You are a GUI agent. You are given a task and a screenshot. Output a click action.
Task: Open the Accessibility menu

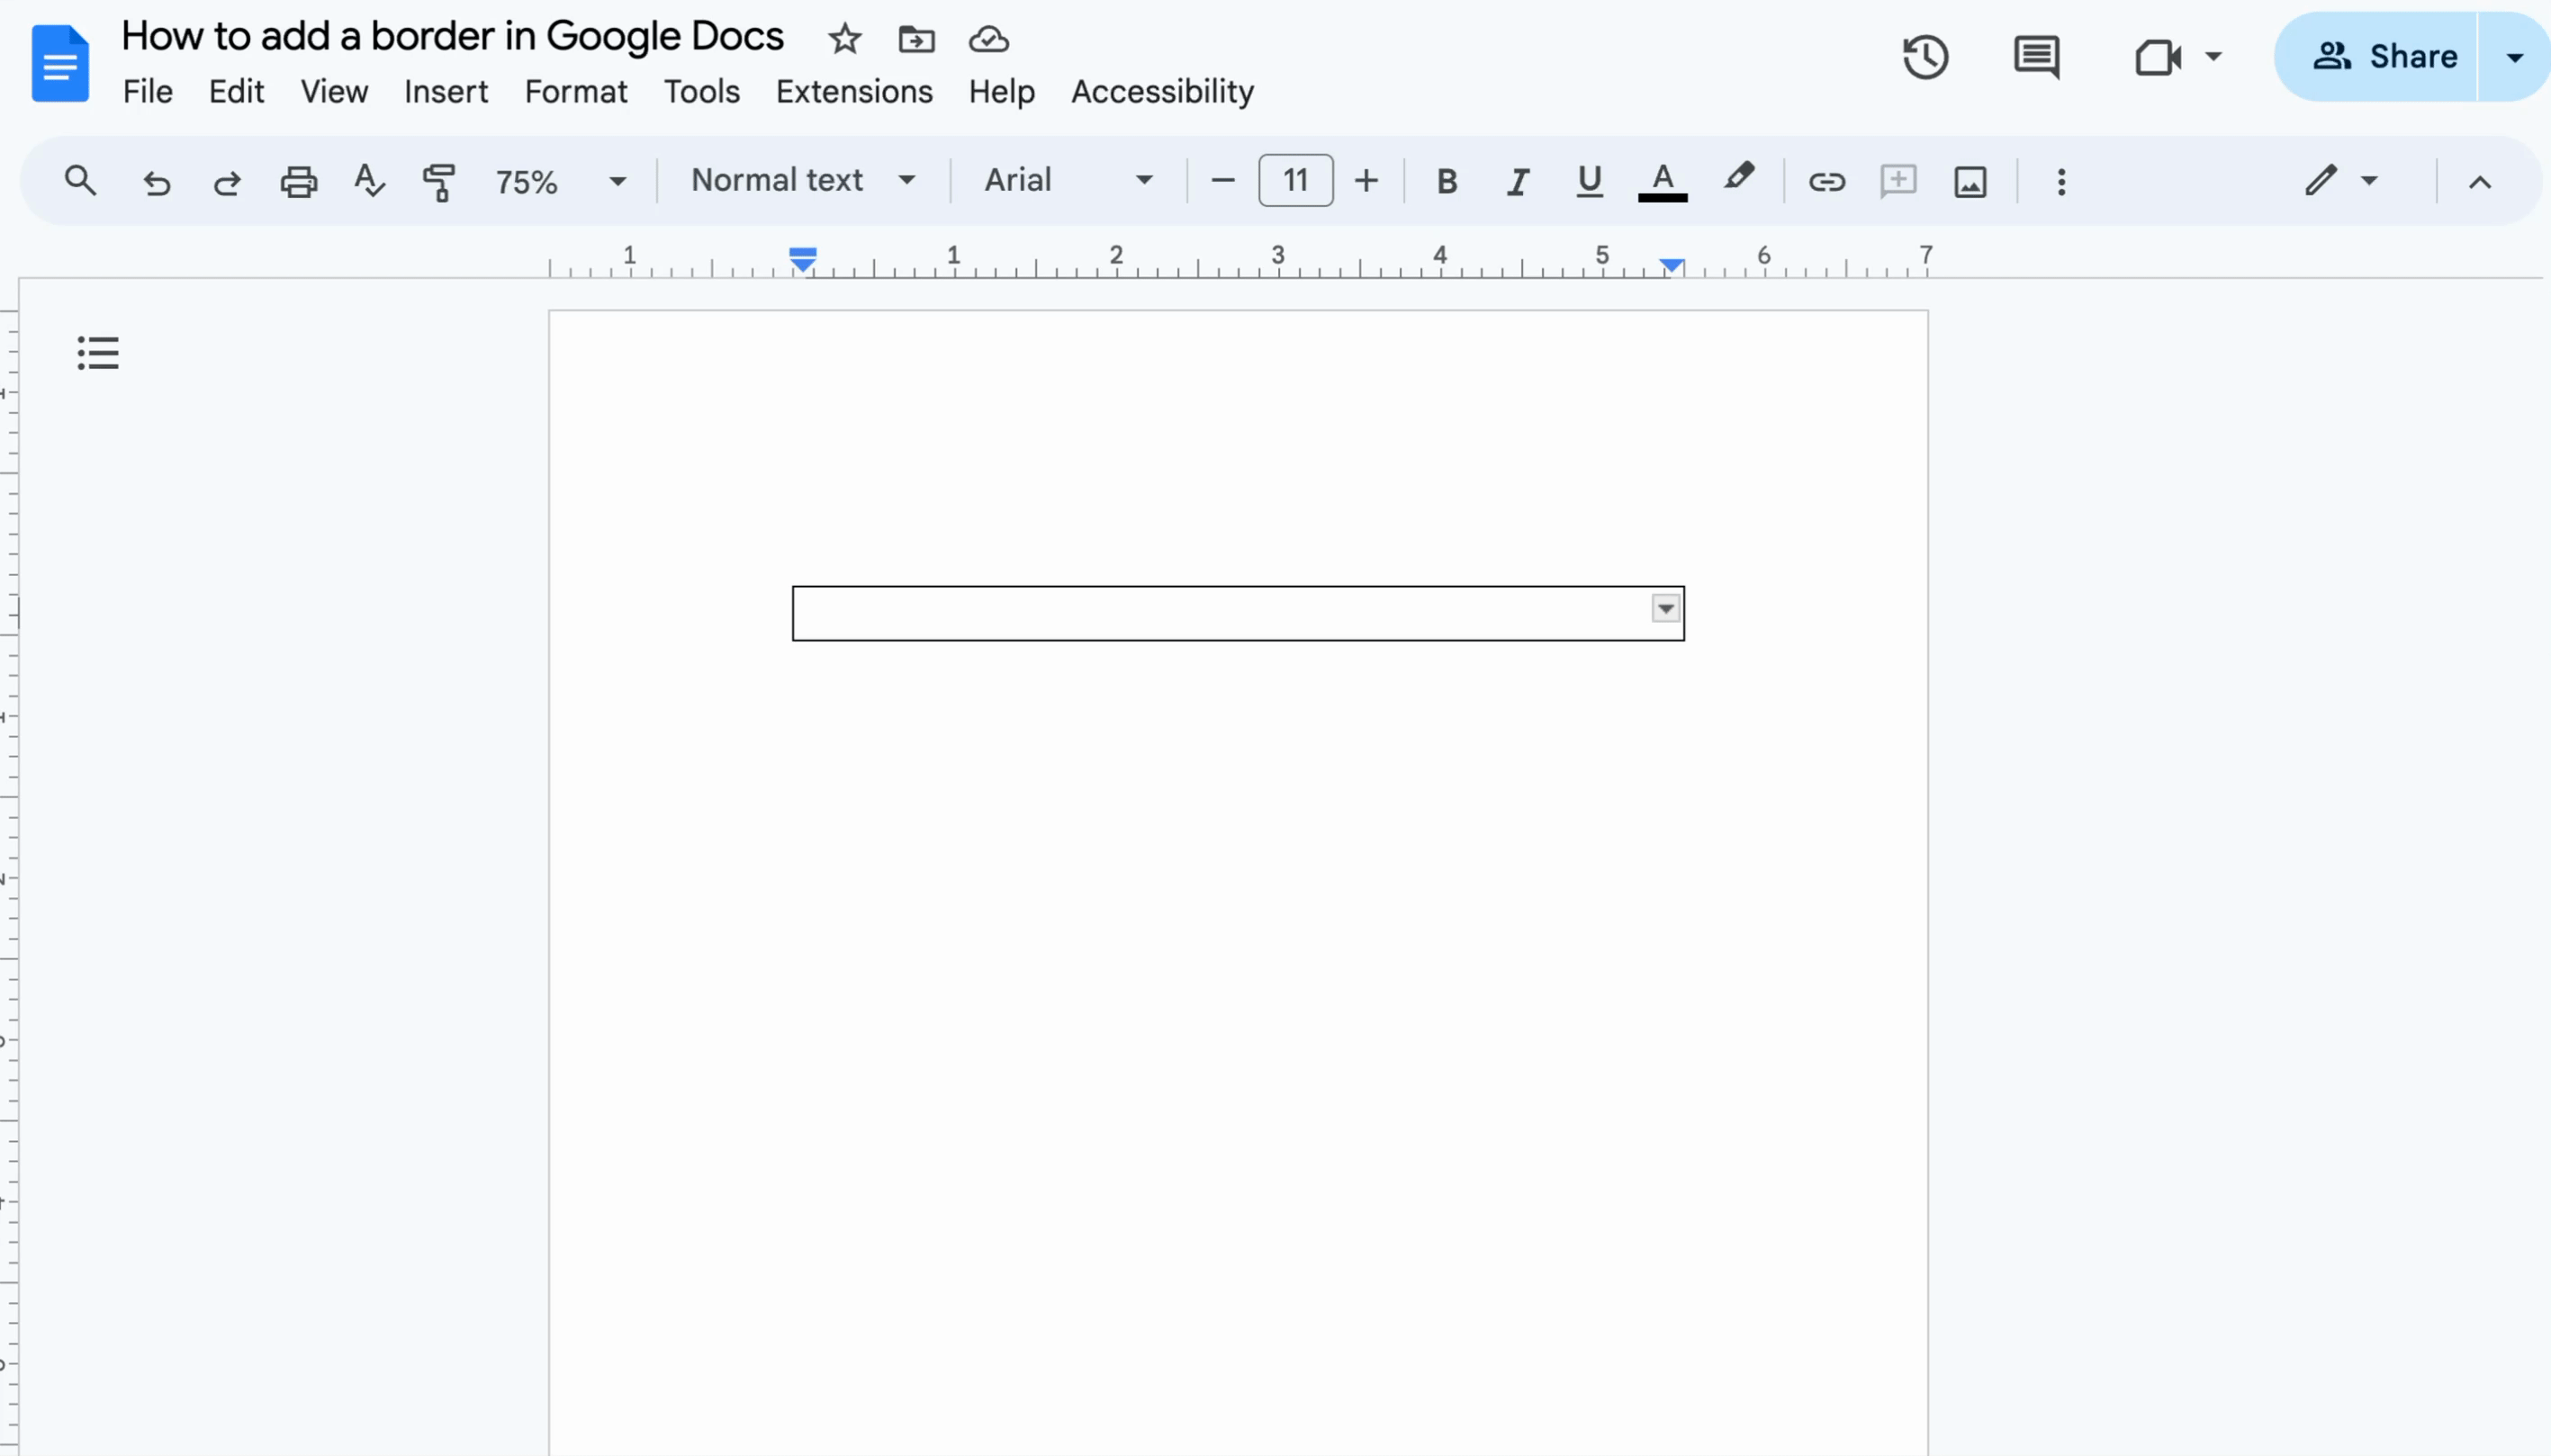click(x=1162, y=92)
